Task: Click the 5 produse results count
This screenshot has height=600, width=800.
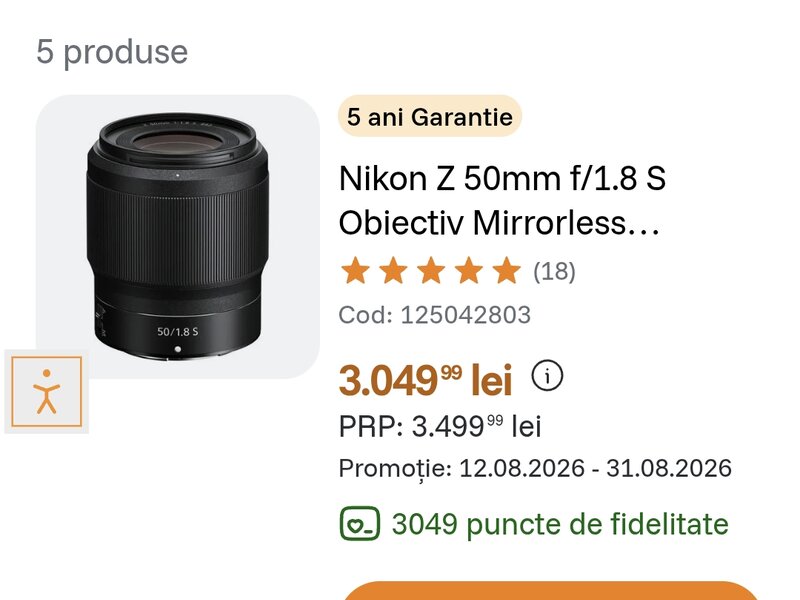Action: click(x=112, y=52)
